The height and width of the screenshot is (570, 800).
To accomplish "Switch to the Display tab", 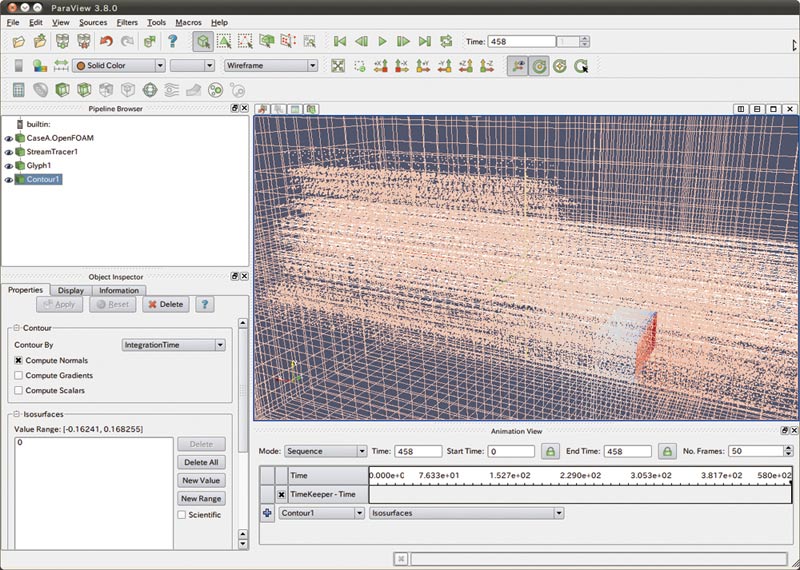I will (x=70, y=290).
